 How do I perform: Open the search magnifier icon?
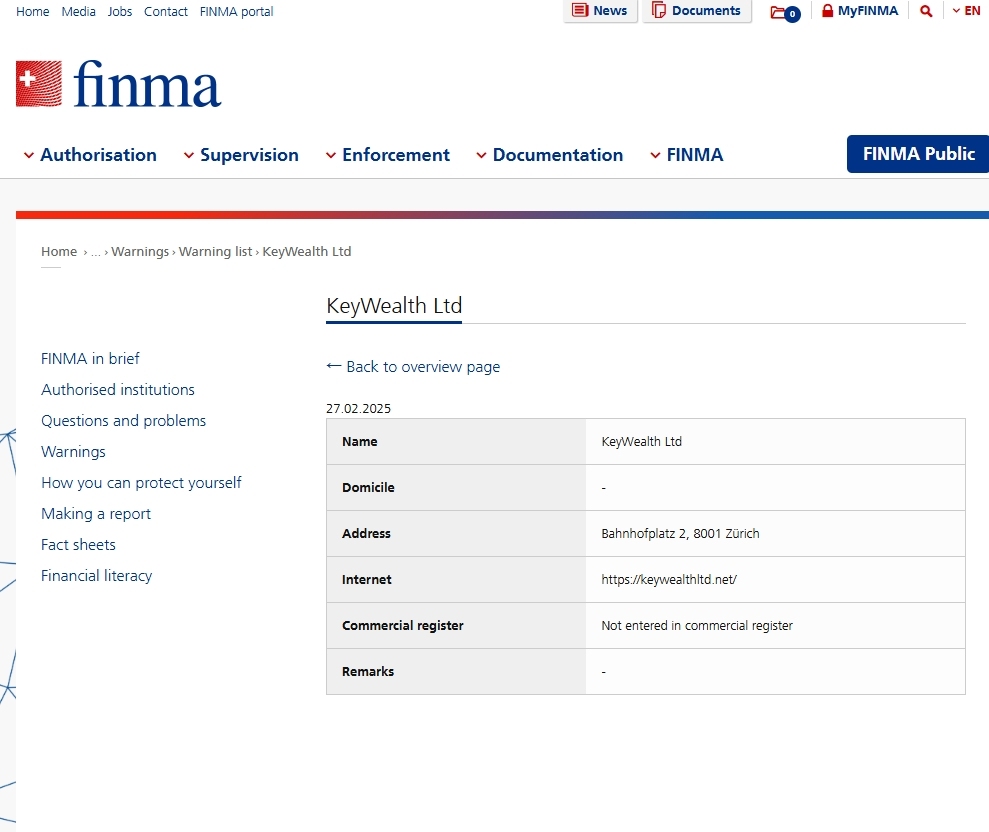(x=926, y=11)
